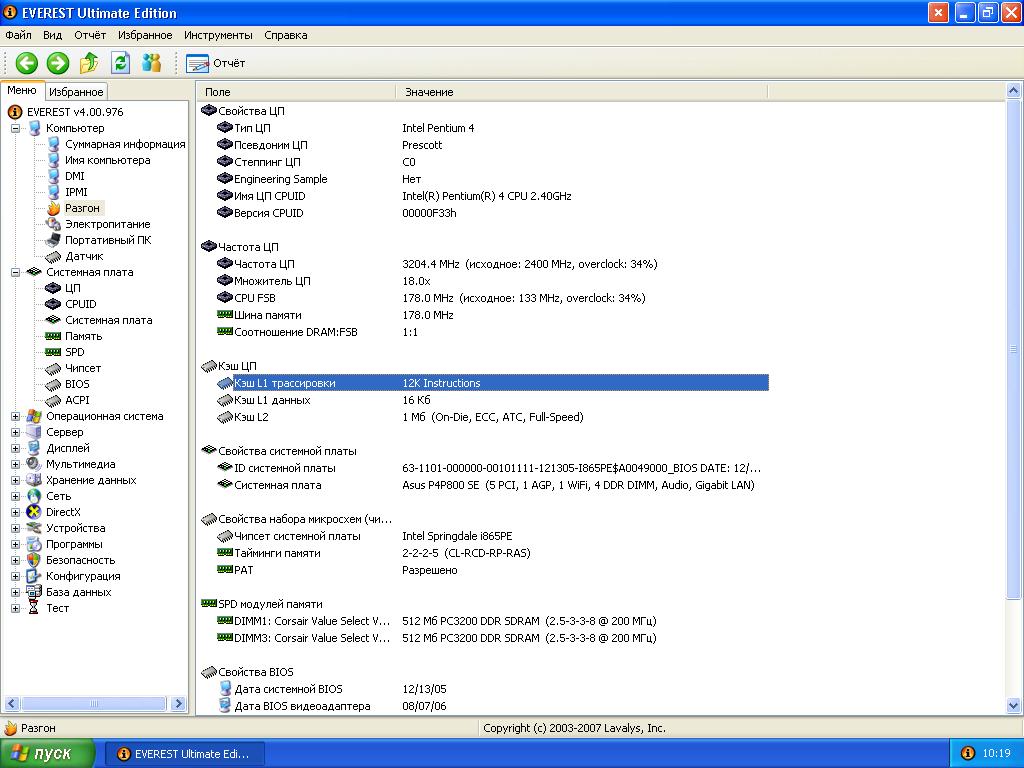This screenshot has width=1024, height=768.
Task: Click the Пуск start button
Action: pyautogui.click(x=47, y=753)
